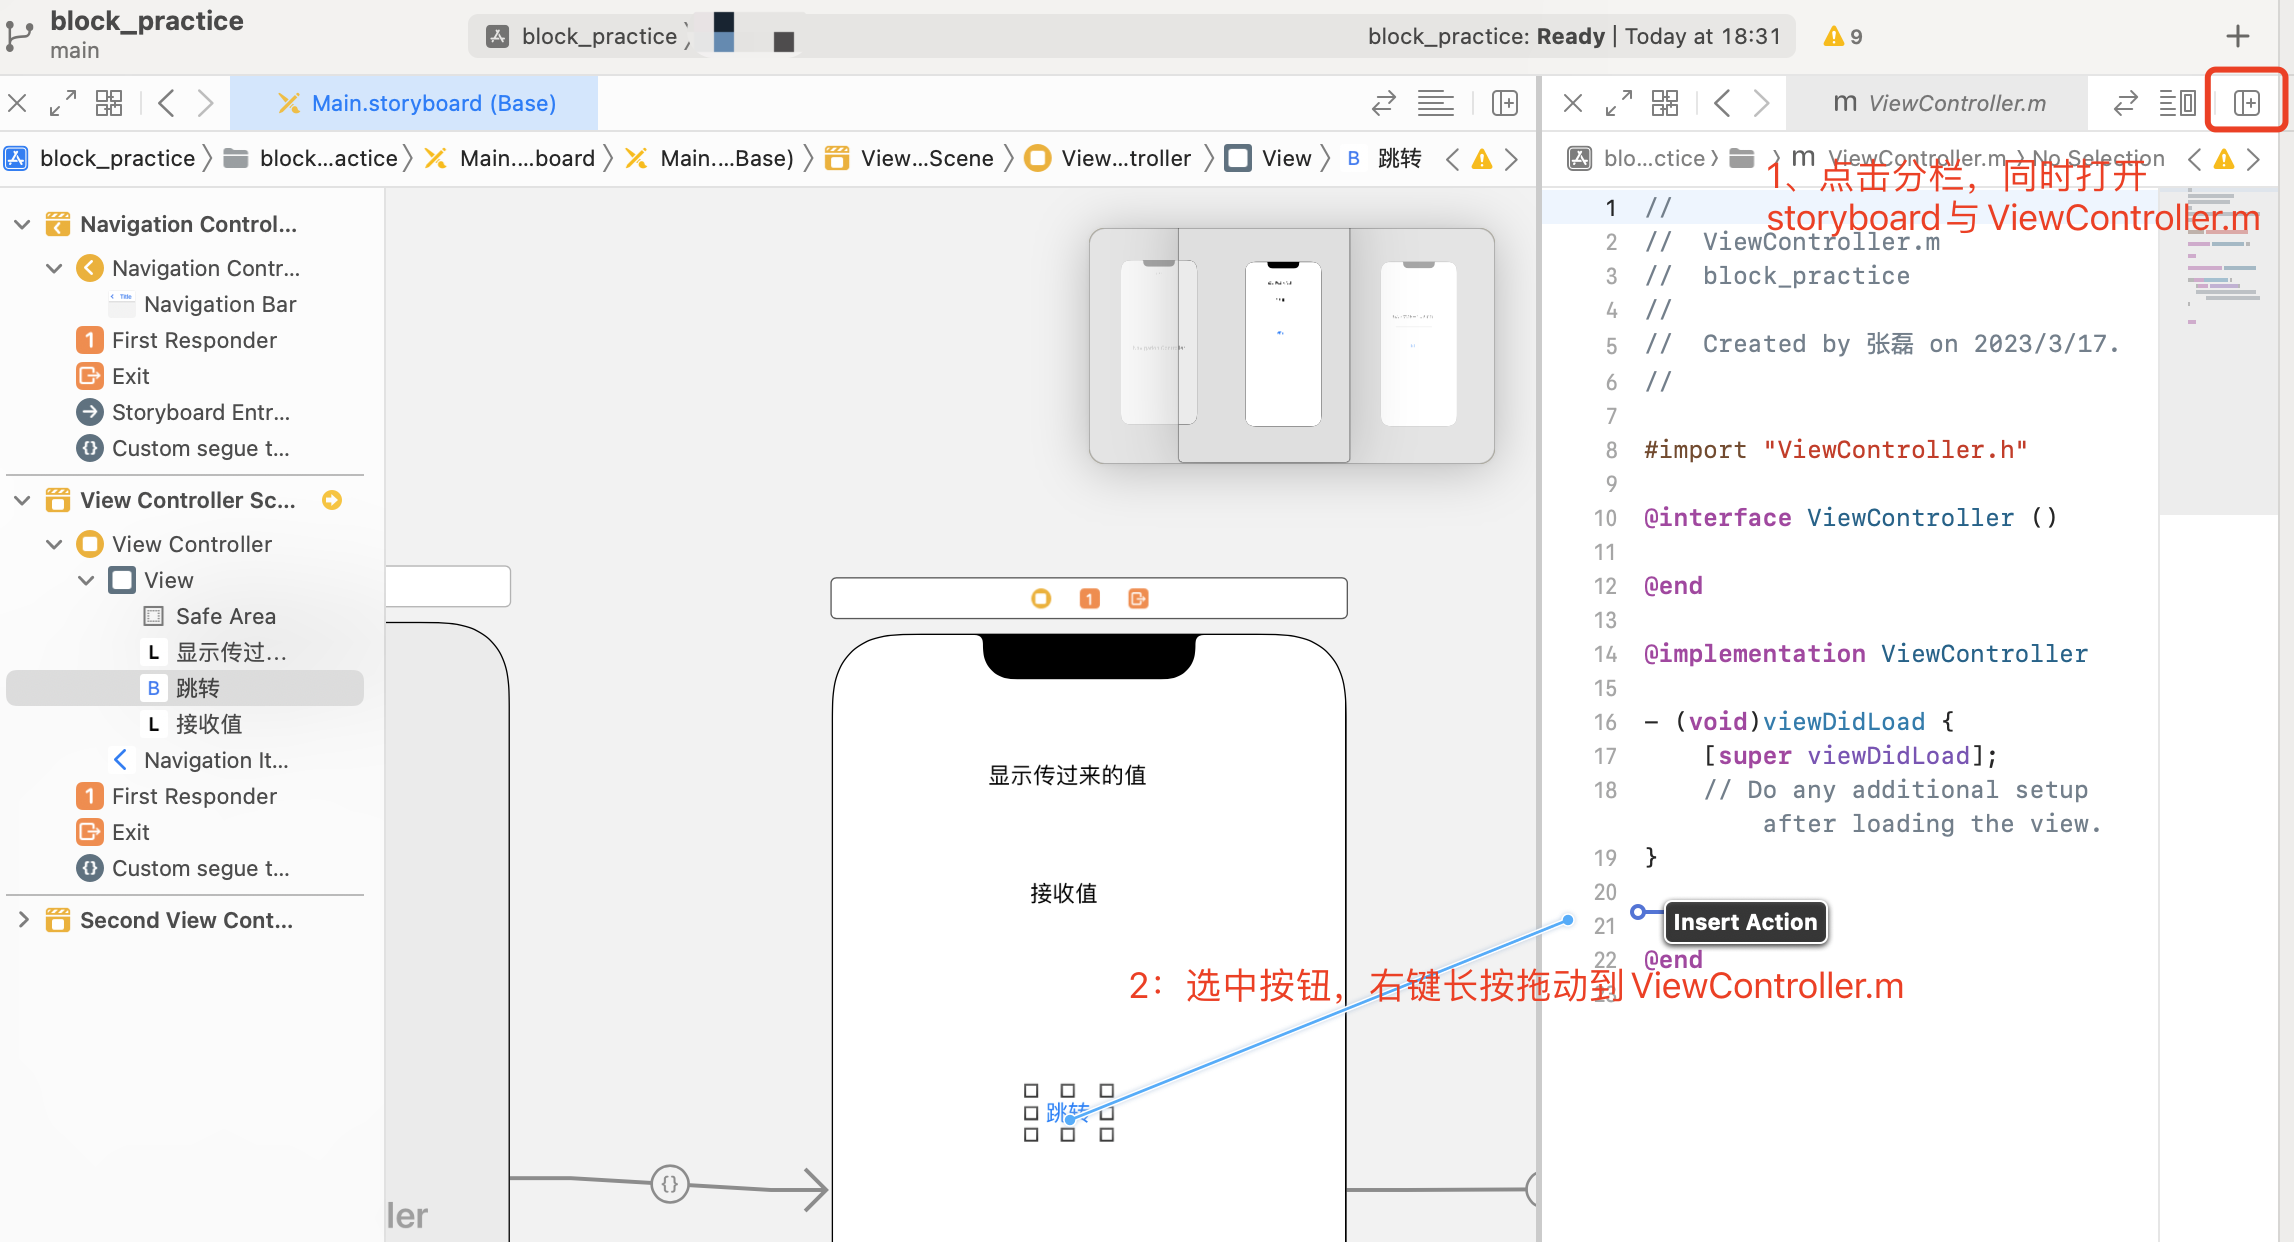Select the Main.storyboard (Base) tab
The width and height of the screenshot is (2294, 1242).
(x=415, y=103)
